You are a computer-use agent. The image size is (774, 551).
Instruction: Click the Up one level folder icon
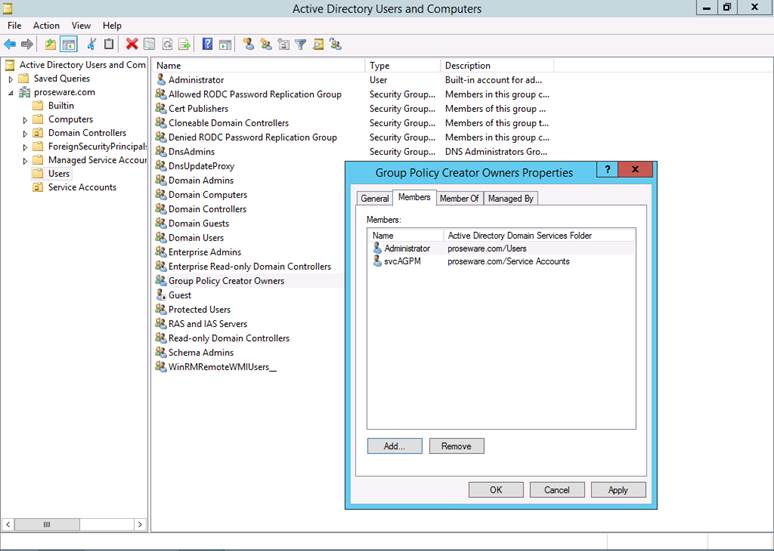(x=50, y=44)
